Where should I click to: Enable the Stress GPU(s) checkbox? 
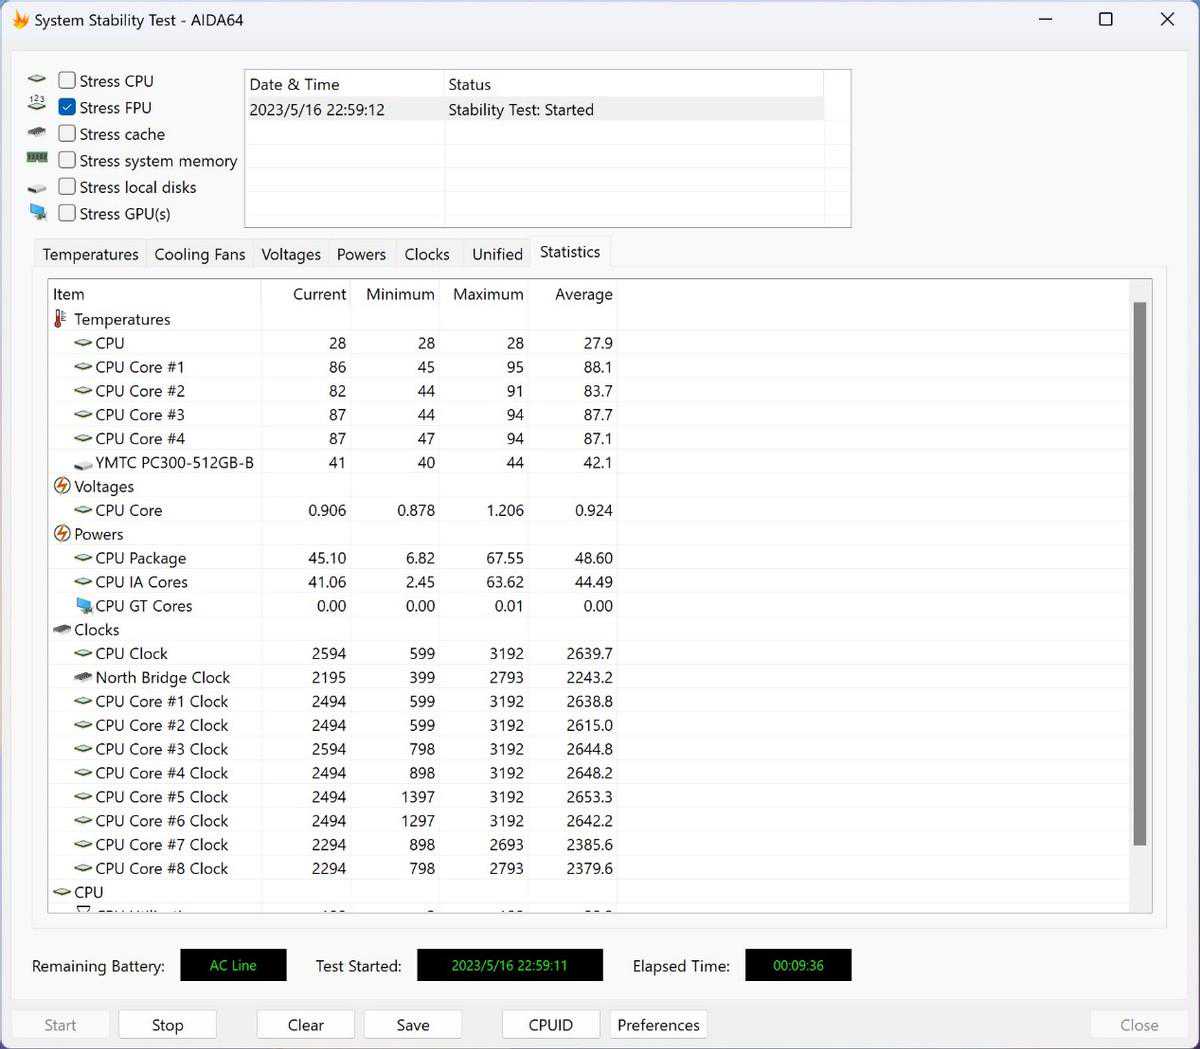pos(67,213)
